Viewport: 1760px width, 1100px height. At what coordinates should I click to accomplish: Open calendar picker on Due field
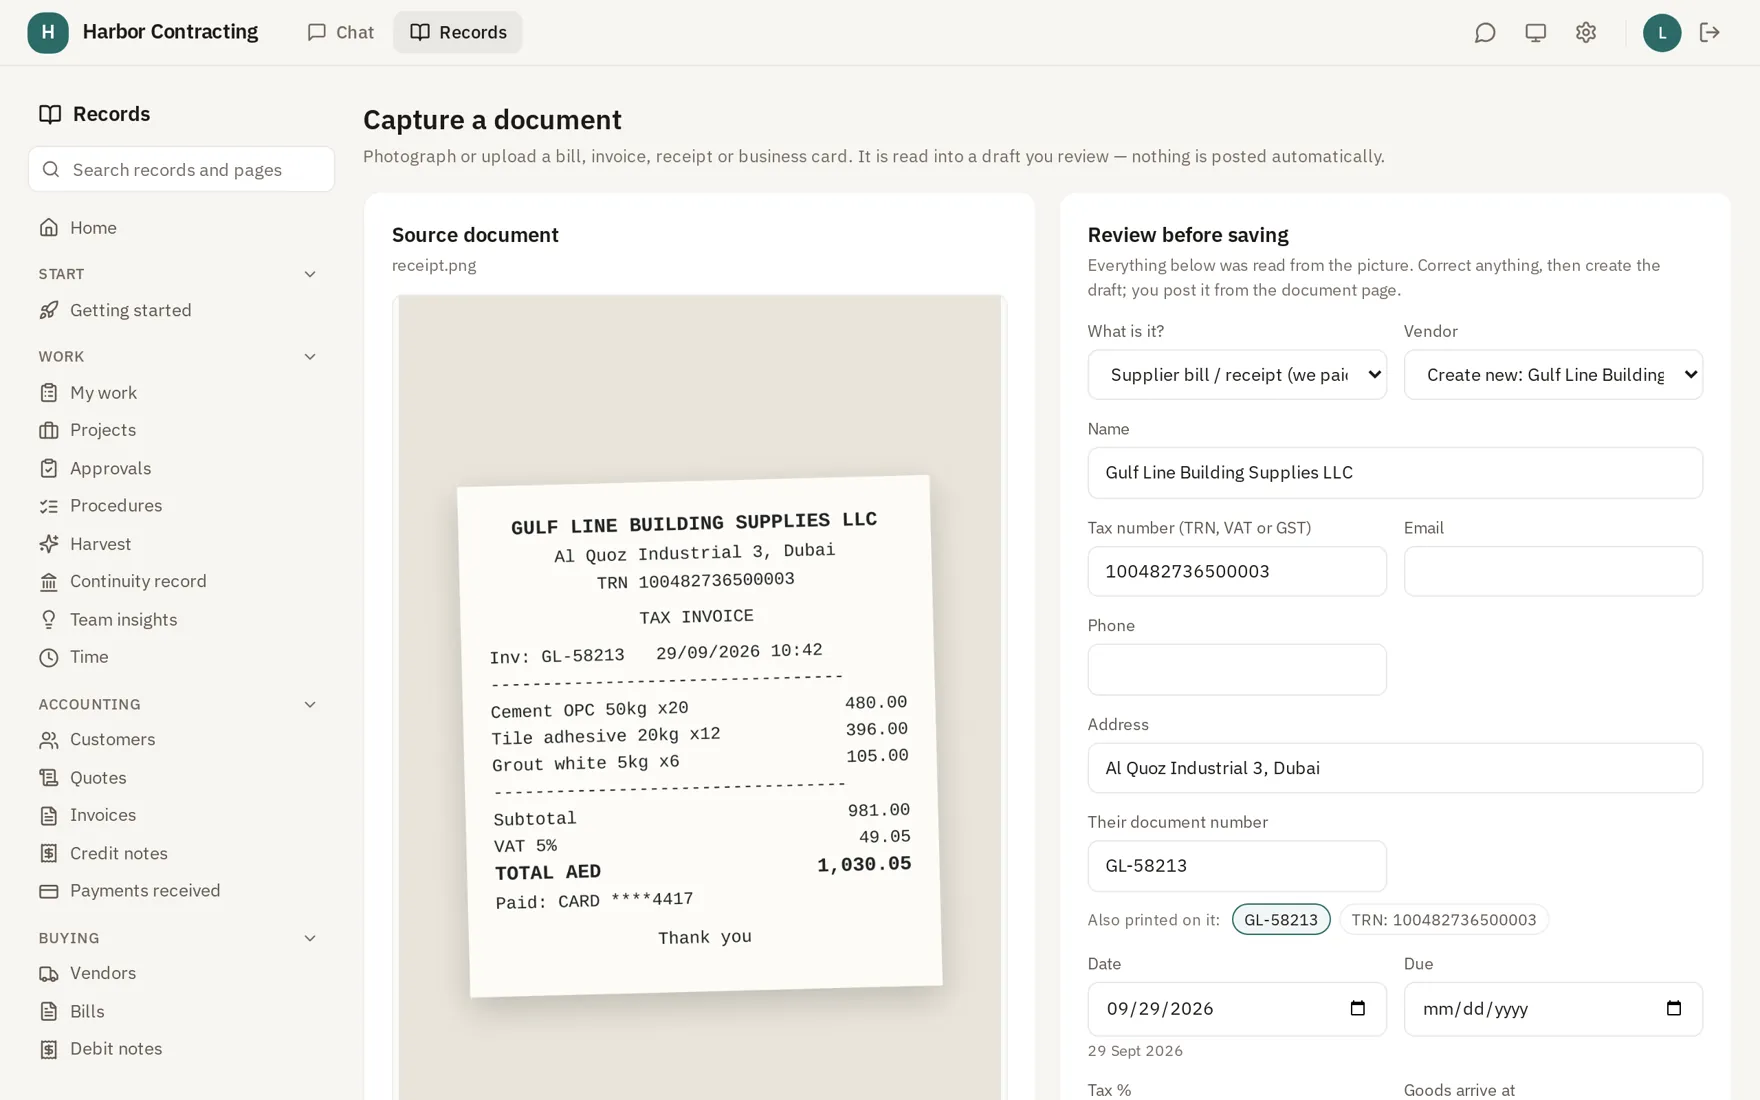(1673, 1008)
